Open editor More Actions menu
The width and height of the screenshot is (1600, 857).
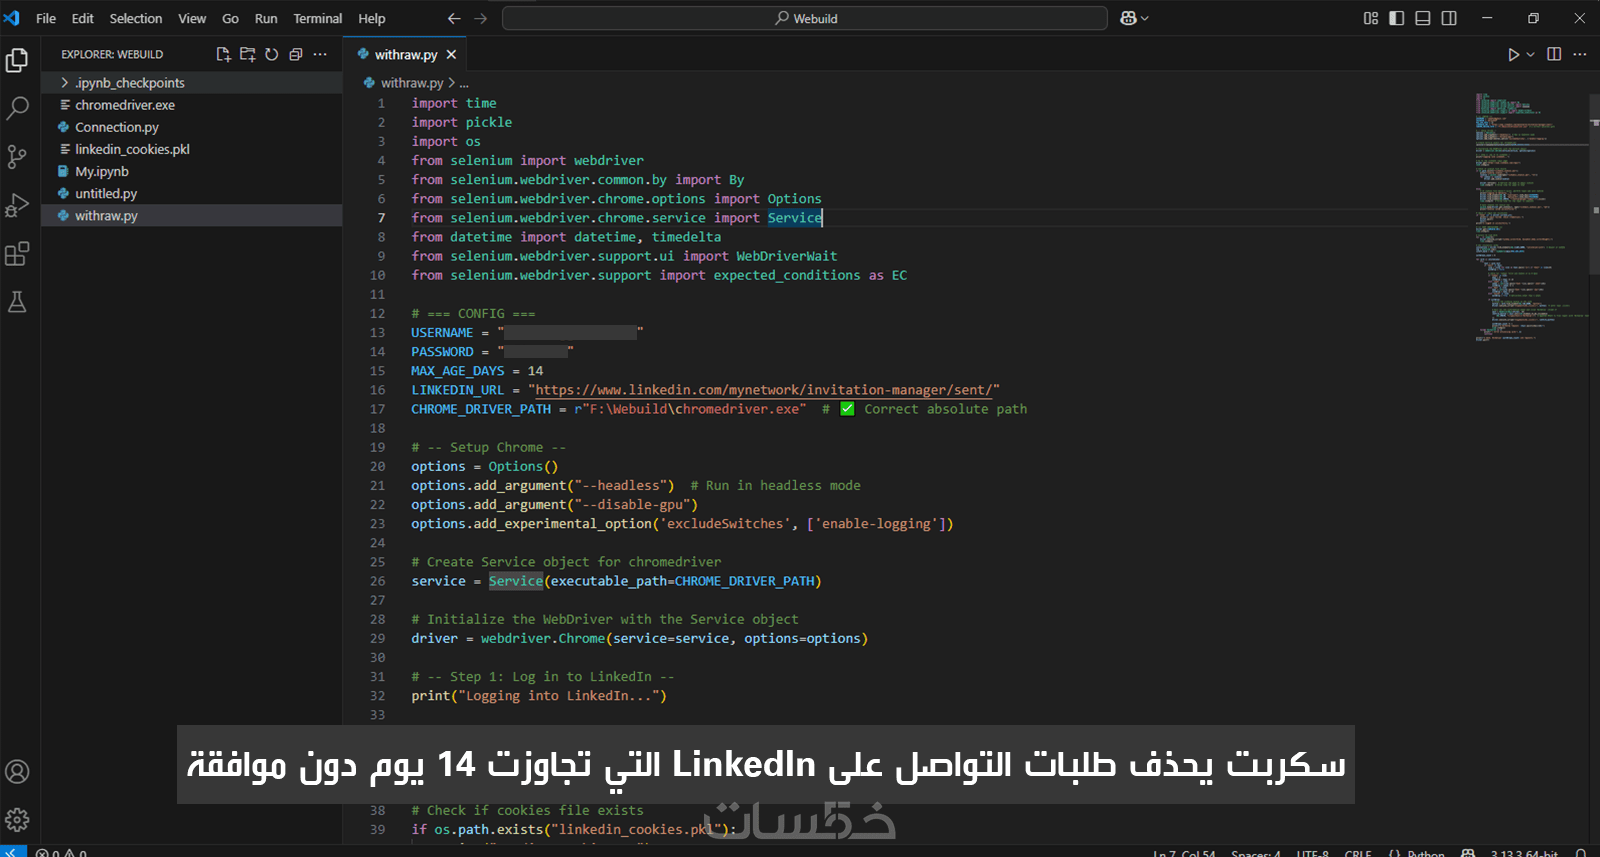(1580, 54)
